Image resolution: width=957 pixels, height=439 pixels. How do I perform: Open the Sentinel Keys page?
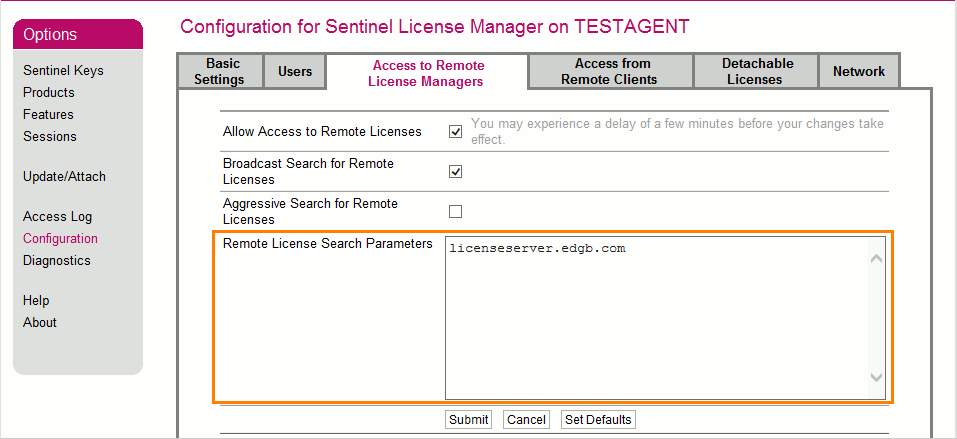pyautogui.click(x=63, y=70)
